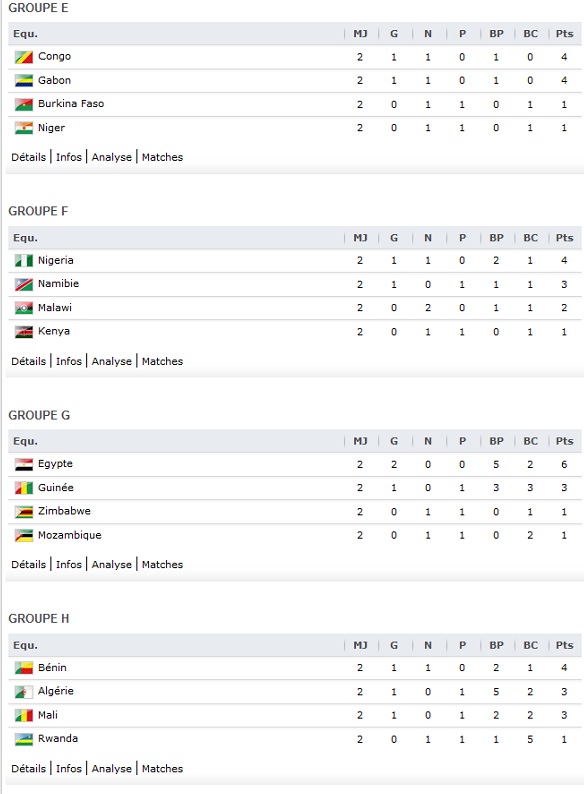This screenshot has height=794, width=584.
Task: Sort Groupe H by Equ. column
Action: click(x=25, y=646)
